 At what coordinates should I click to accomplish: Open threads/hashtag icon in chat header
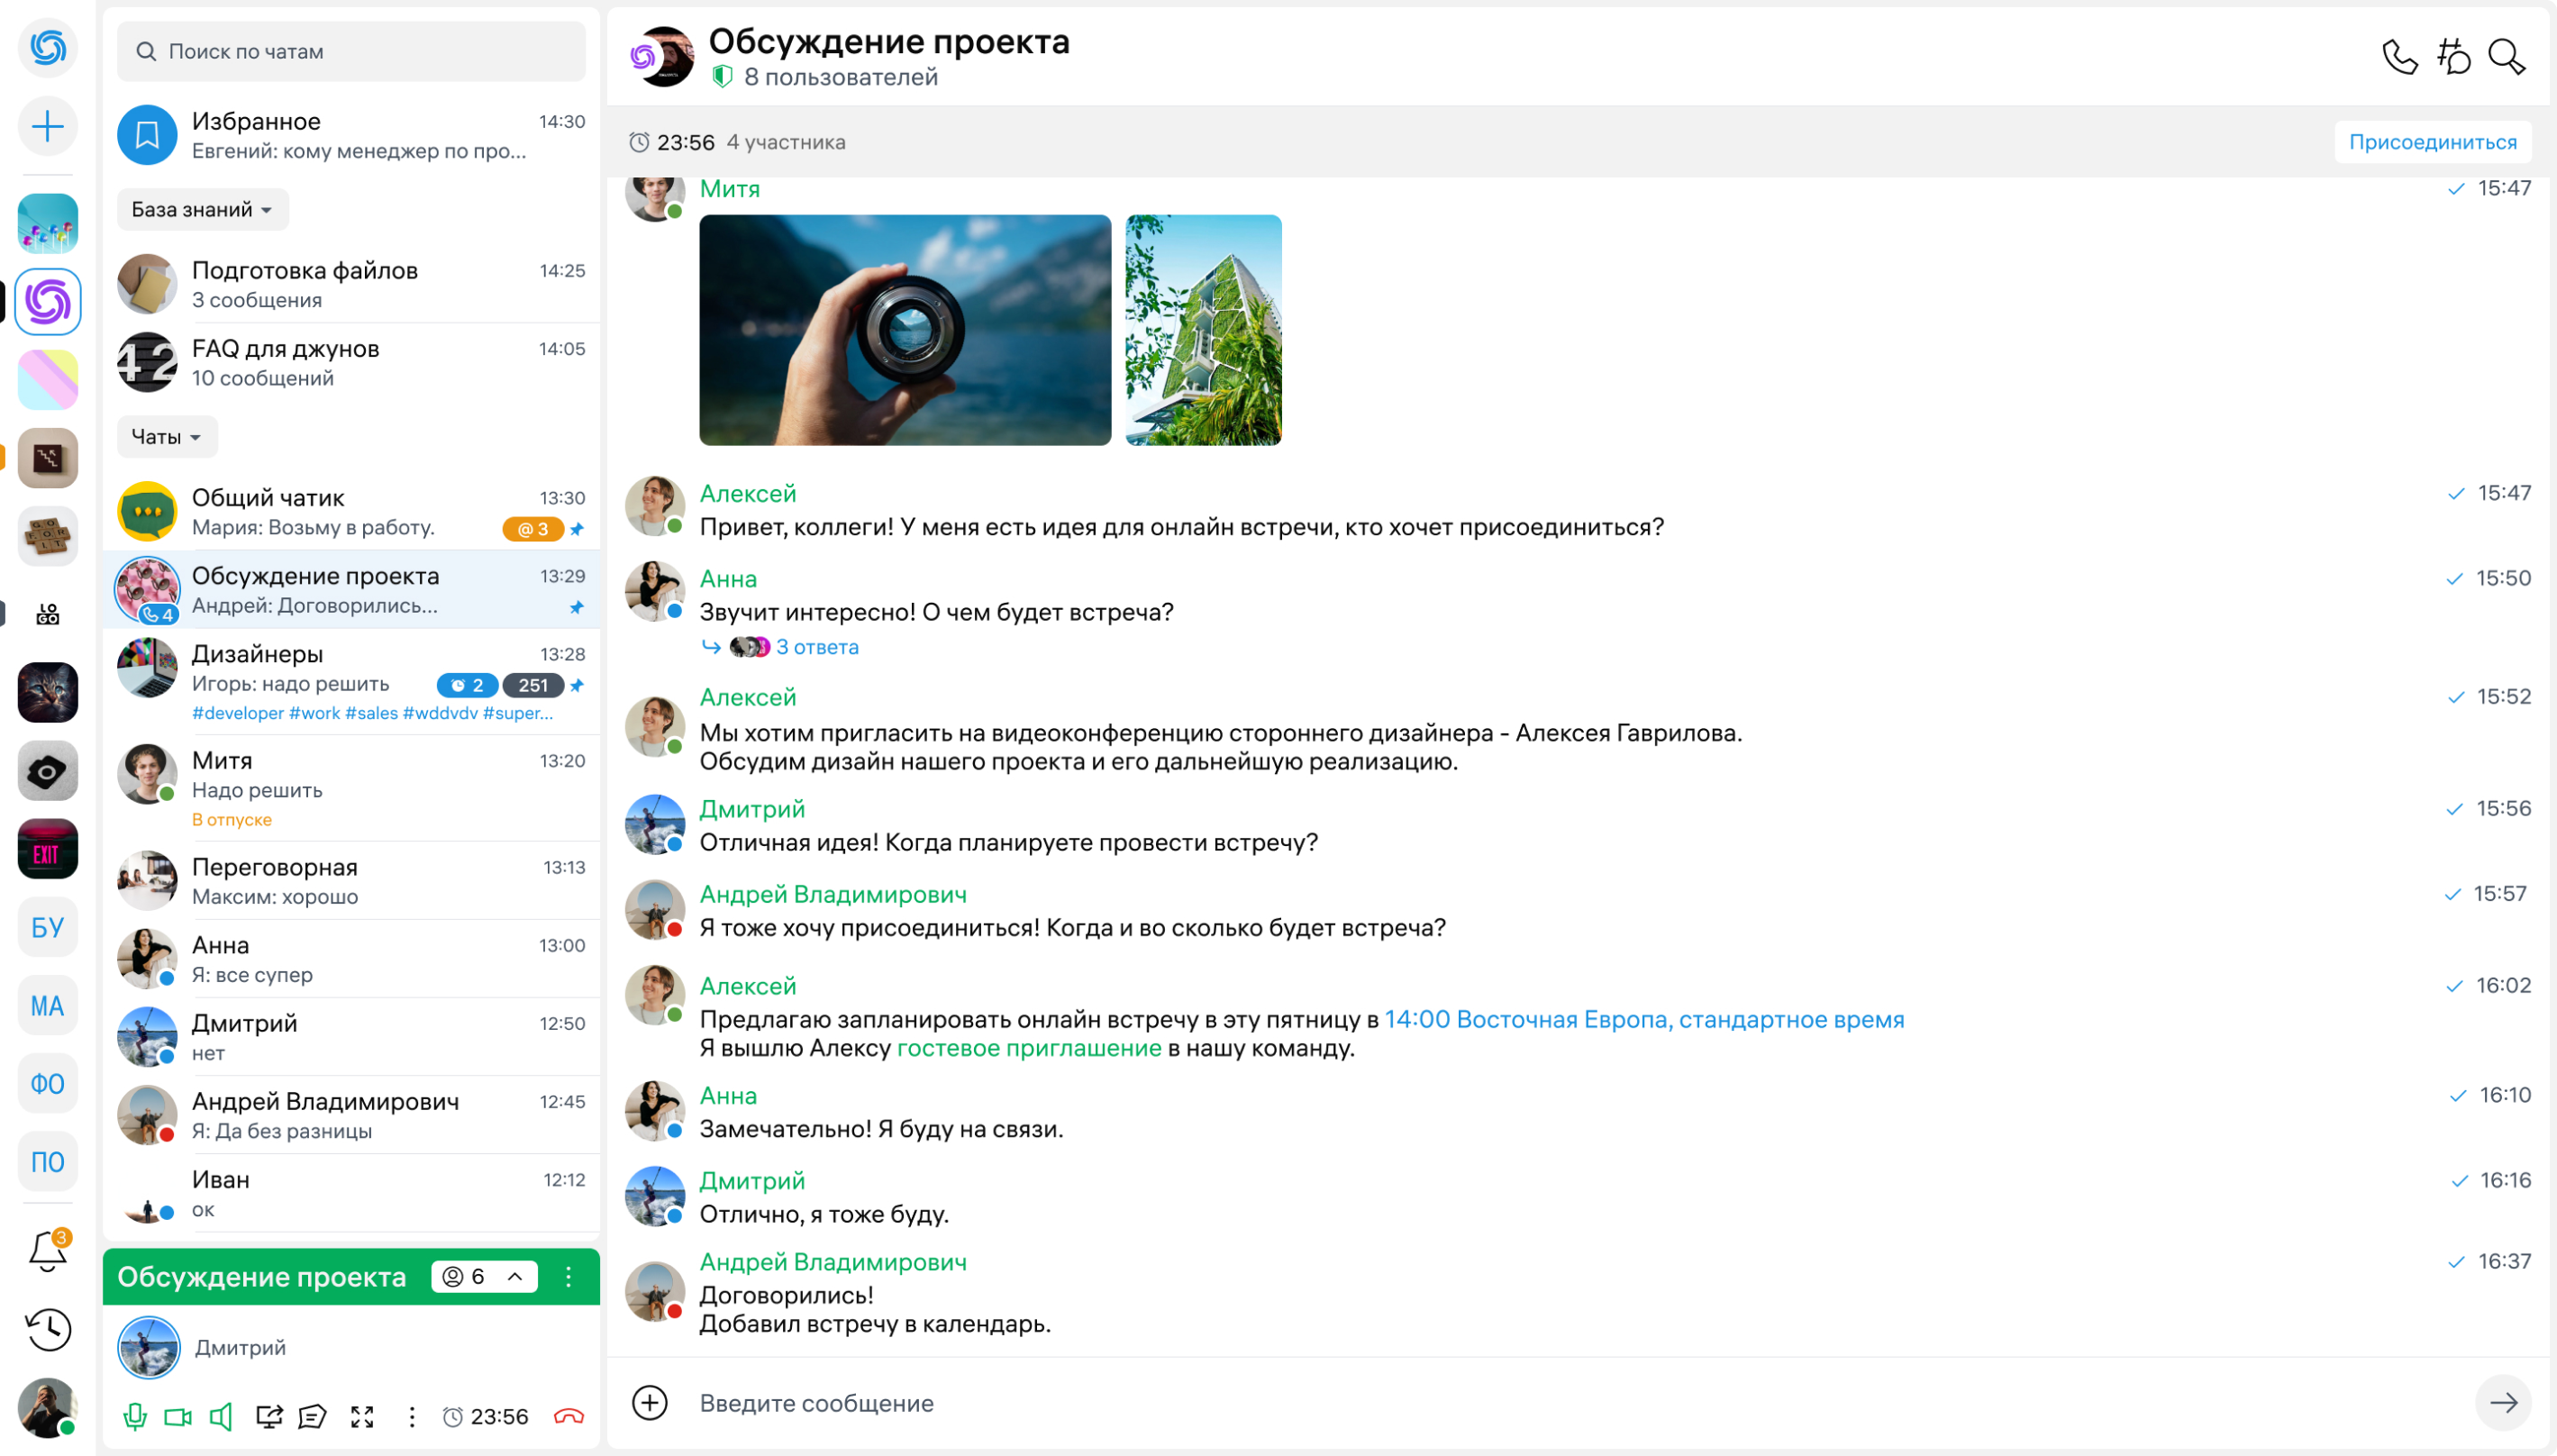[2453, 57]
